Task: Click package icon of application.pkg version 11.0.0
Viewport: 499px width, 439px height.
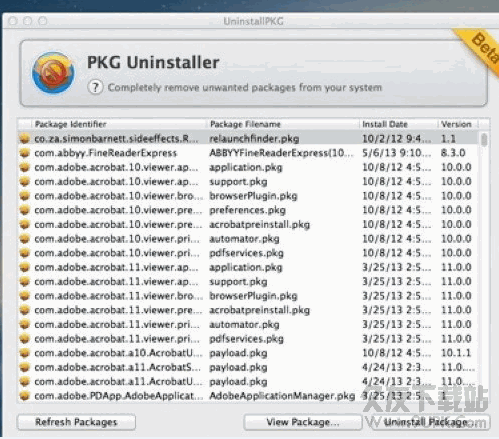Action: [24, 267]
